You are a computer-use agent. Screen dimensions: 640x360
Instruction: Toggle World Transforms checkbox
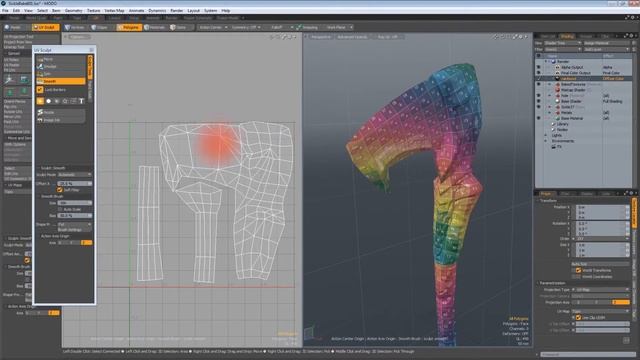click(578, 270)
